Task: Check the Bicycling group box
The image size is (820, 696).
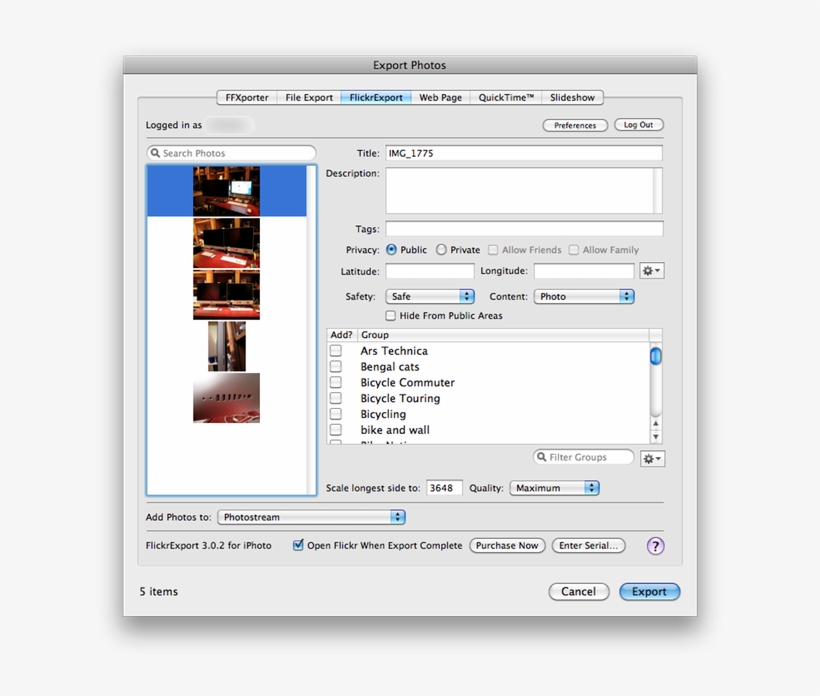Action: point(336,414)
